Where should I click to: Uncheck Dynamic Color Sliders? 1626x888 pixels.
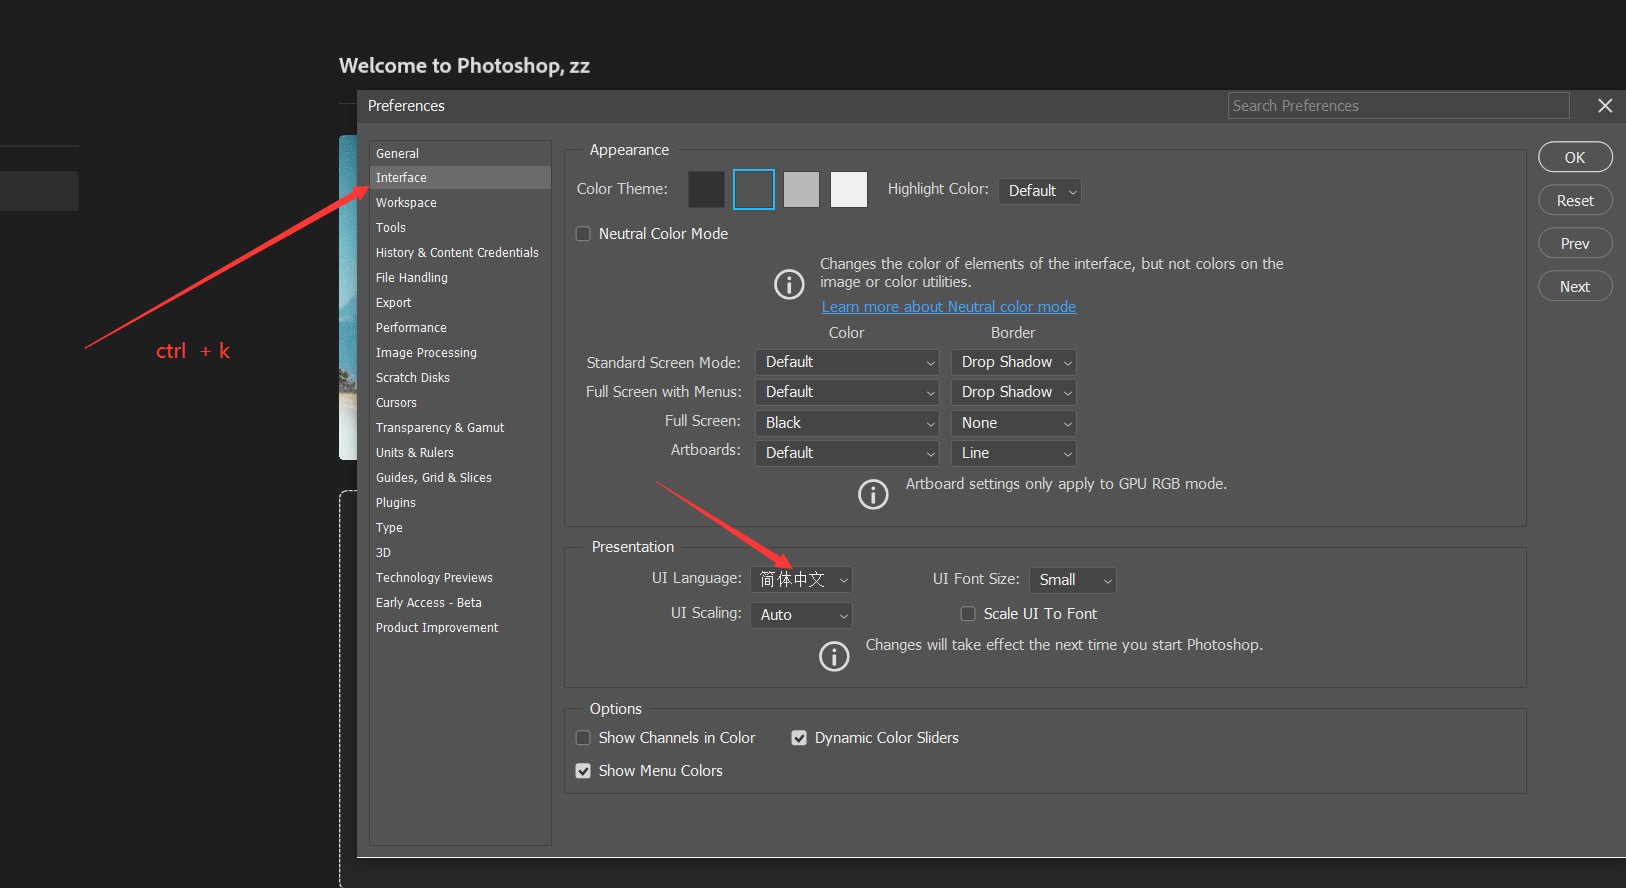coord(799,738)
